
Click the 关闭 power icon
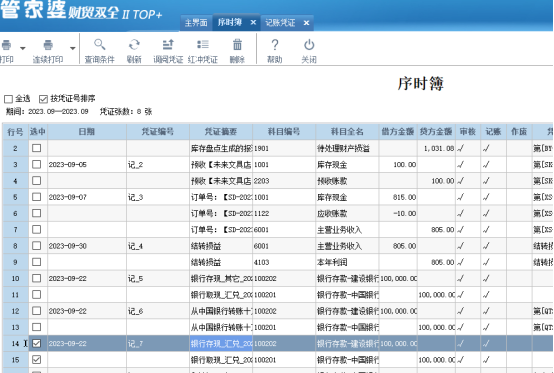pyautogui.click(x=309, y=45)
